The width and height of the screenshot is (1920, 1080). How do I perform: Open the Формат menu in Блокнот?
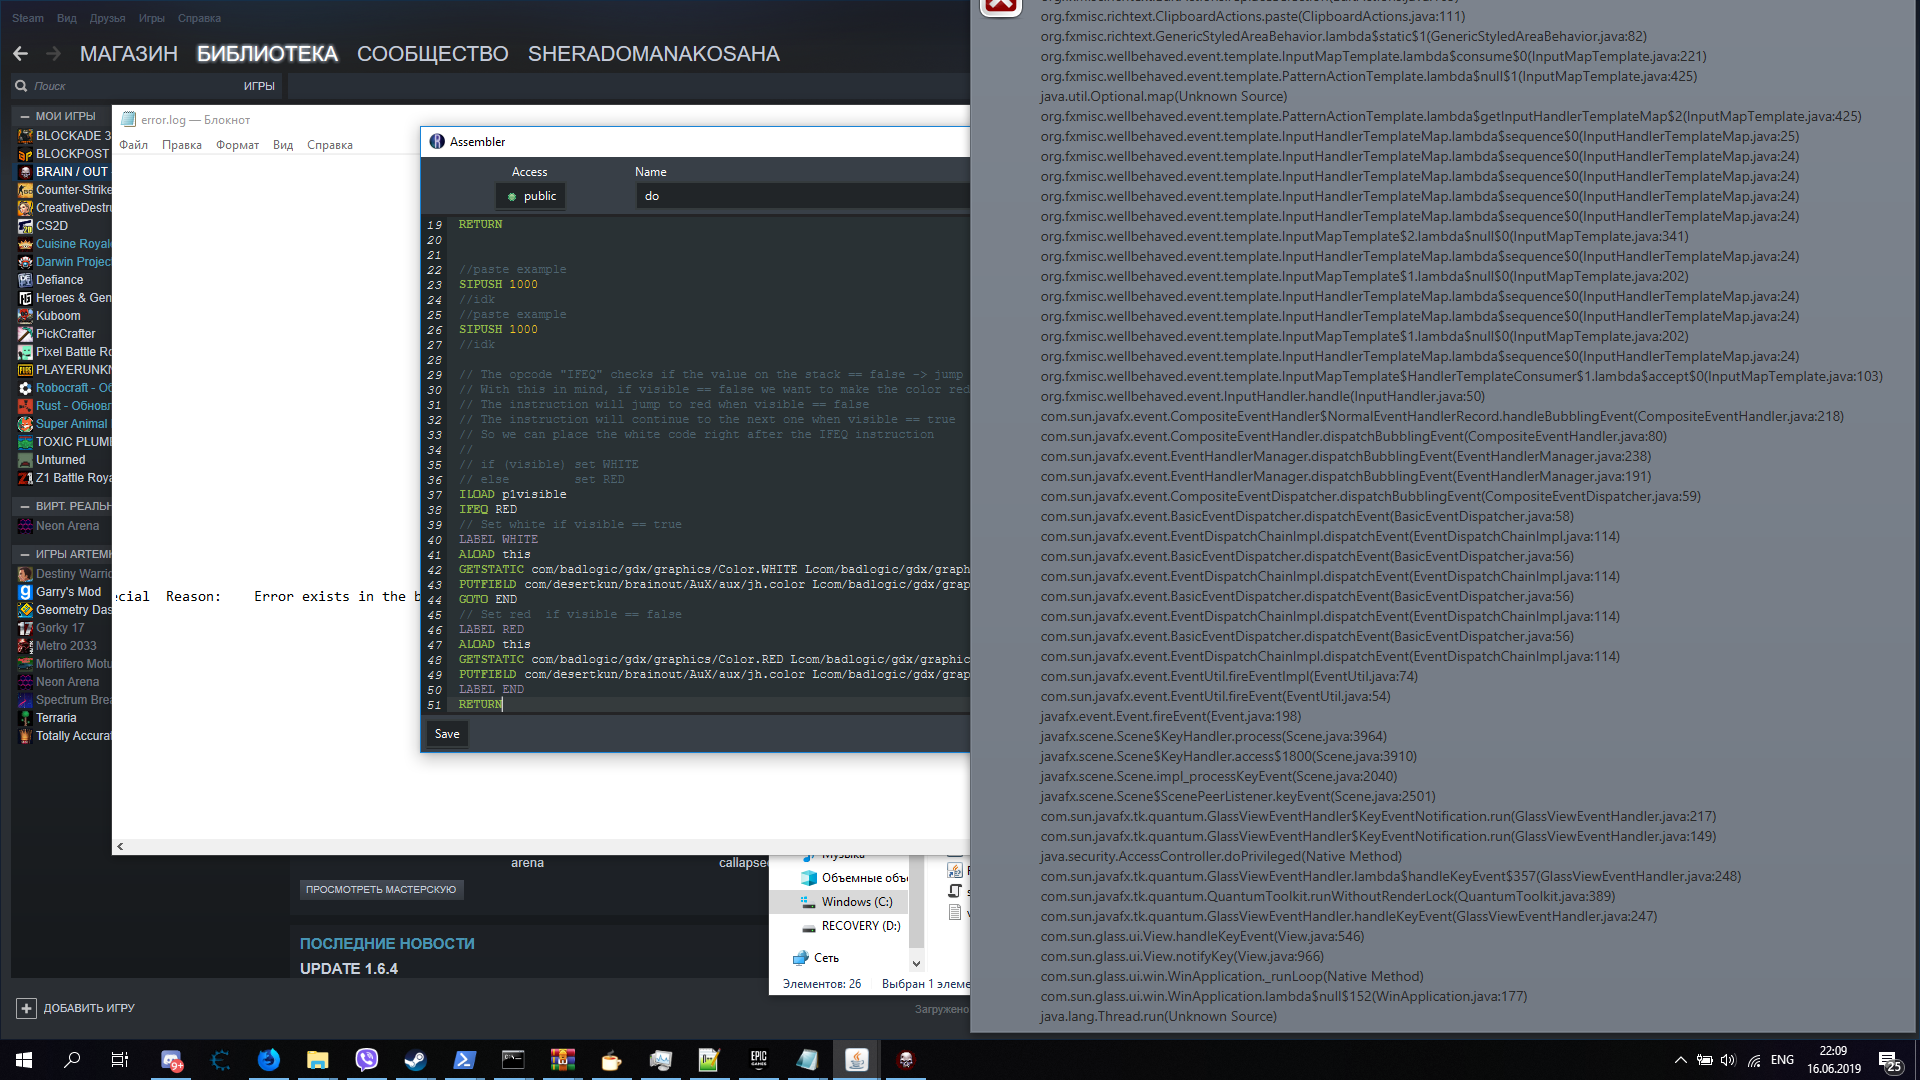(x=236, y=144)
